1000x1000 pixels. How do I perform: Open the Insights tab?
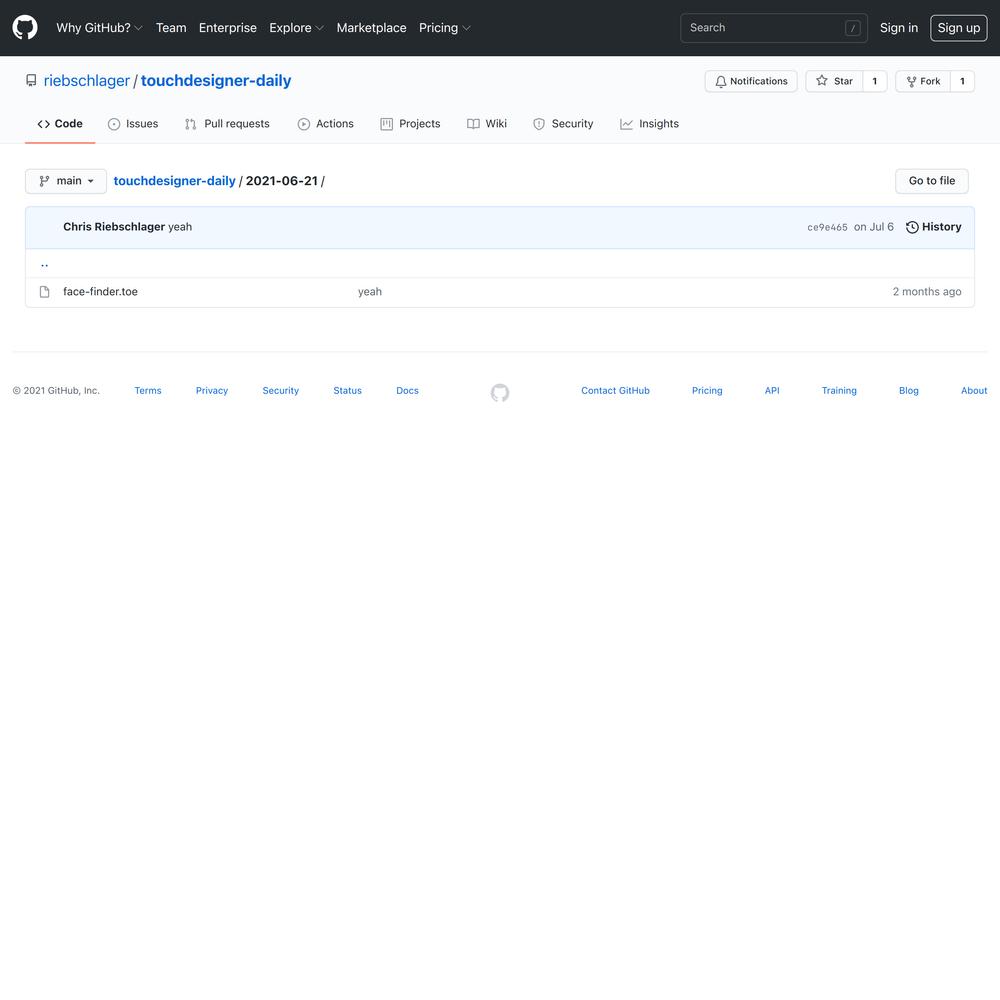[649, 124]
